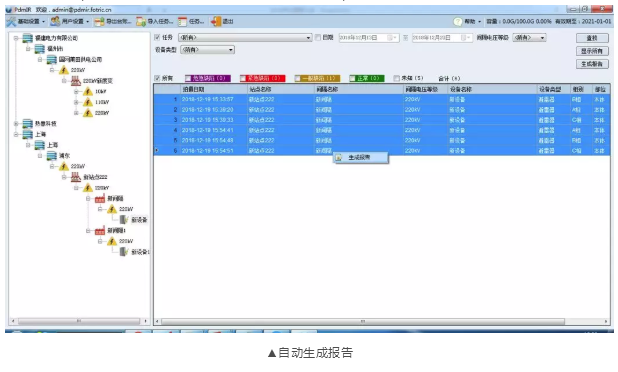Screen dimensions: 618x372
Task: Expand the 10kV tree node
Action: click(x=76, y=91)
